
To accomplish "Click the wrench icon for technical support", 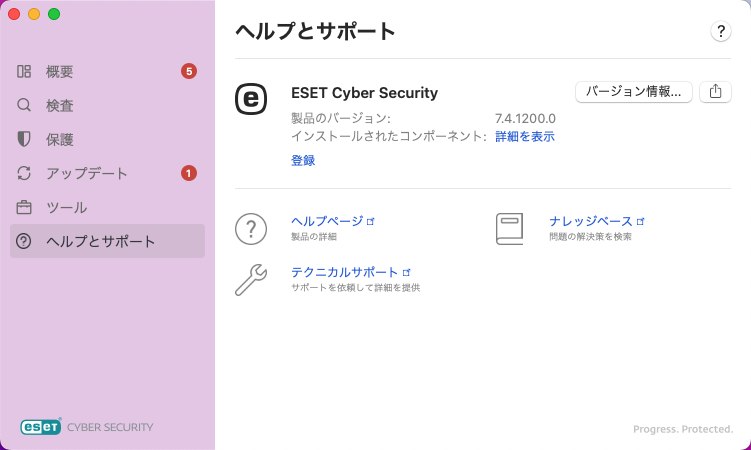I will [x=250, y=279].
